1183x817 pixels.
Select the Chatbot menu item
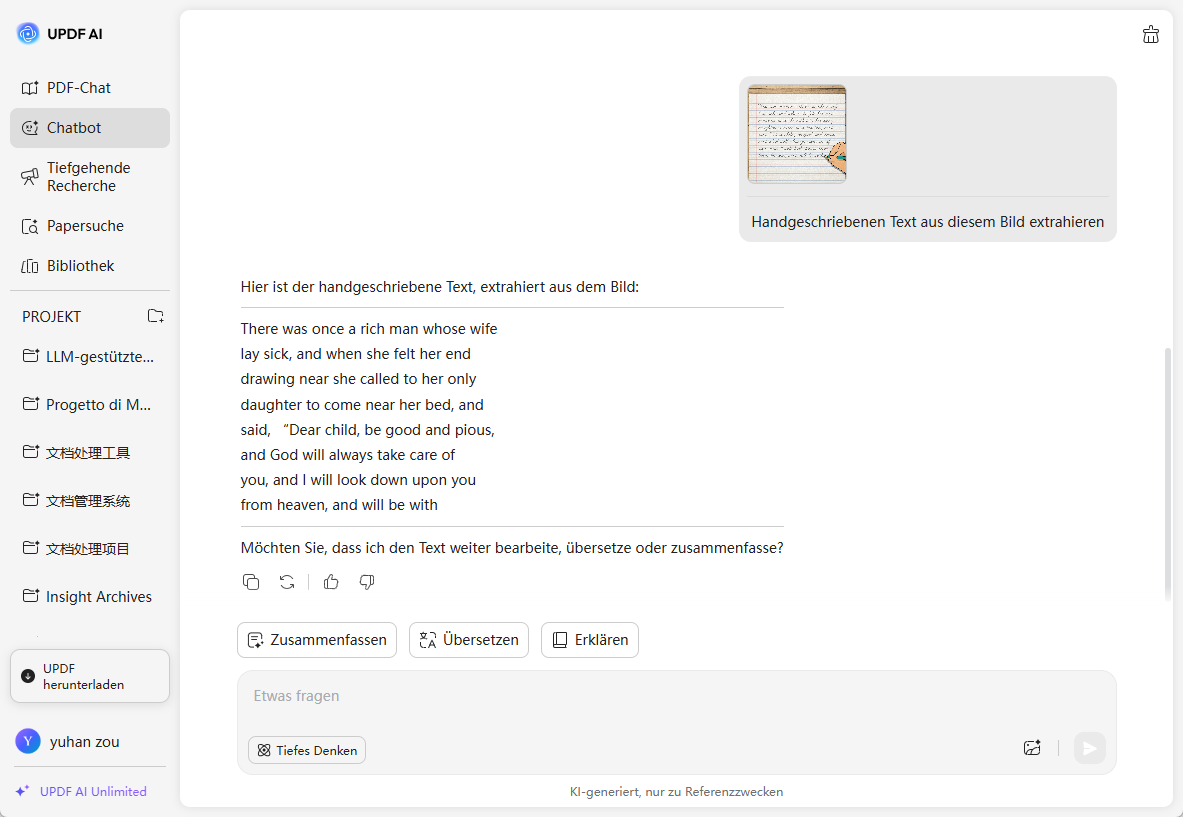coord(90,127)
